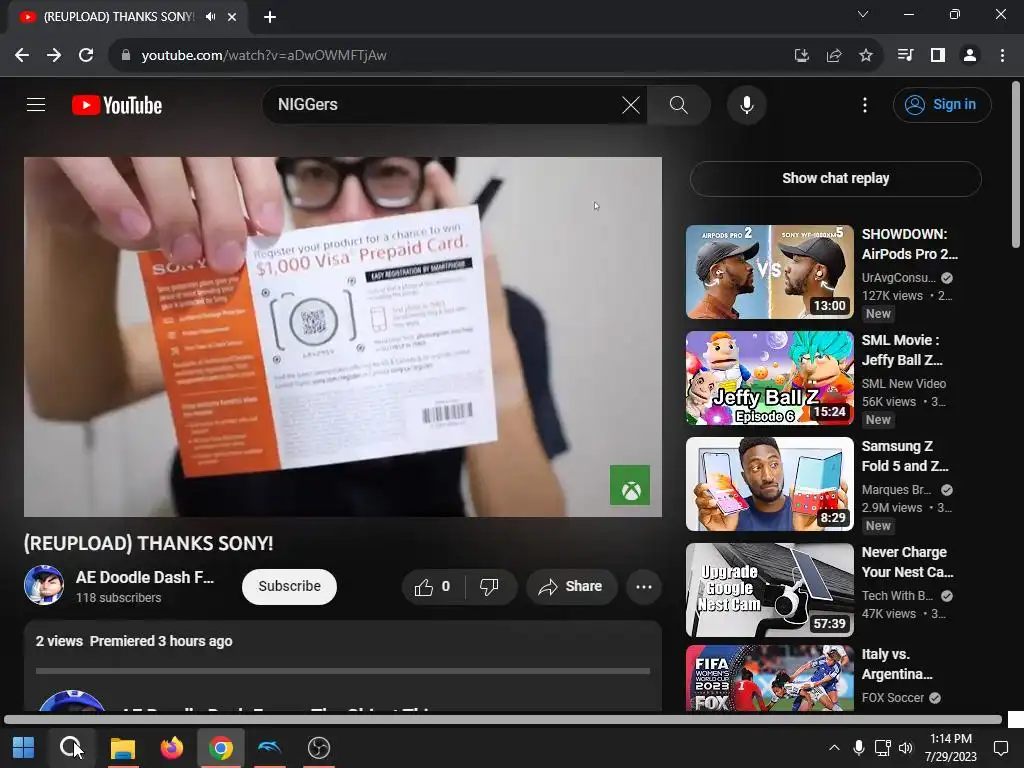Toggle Chrome side panel
The height and width of the screenshot is (768, 1024).
tap(938, 56)
